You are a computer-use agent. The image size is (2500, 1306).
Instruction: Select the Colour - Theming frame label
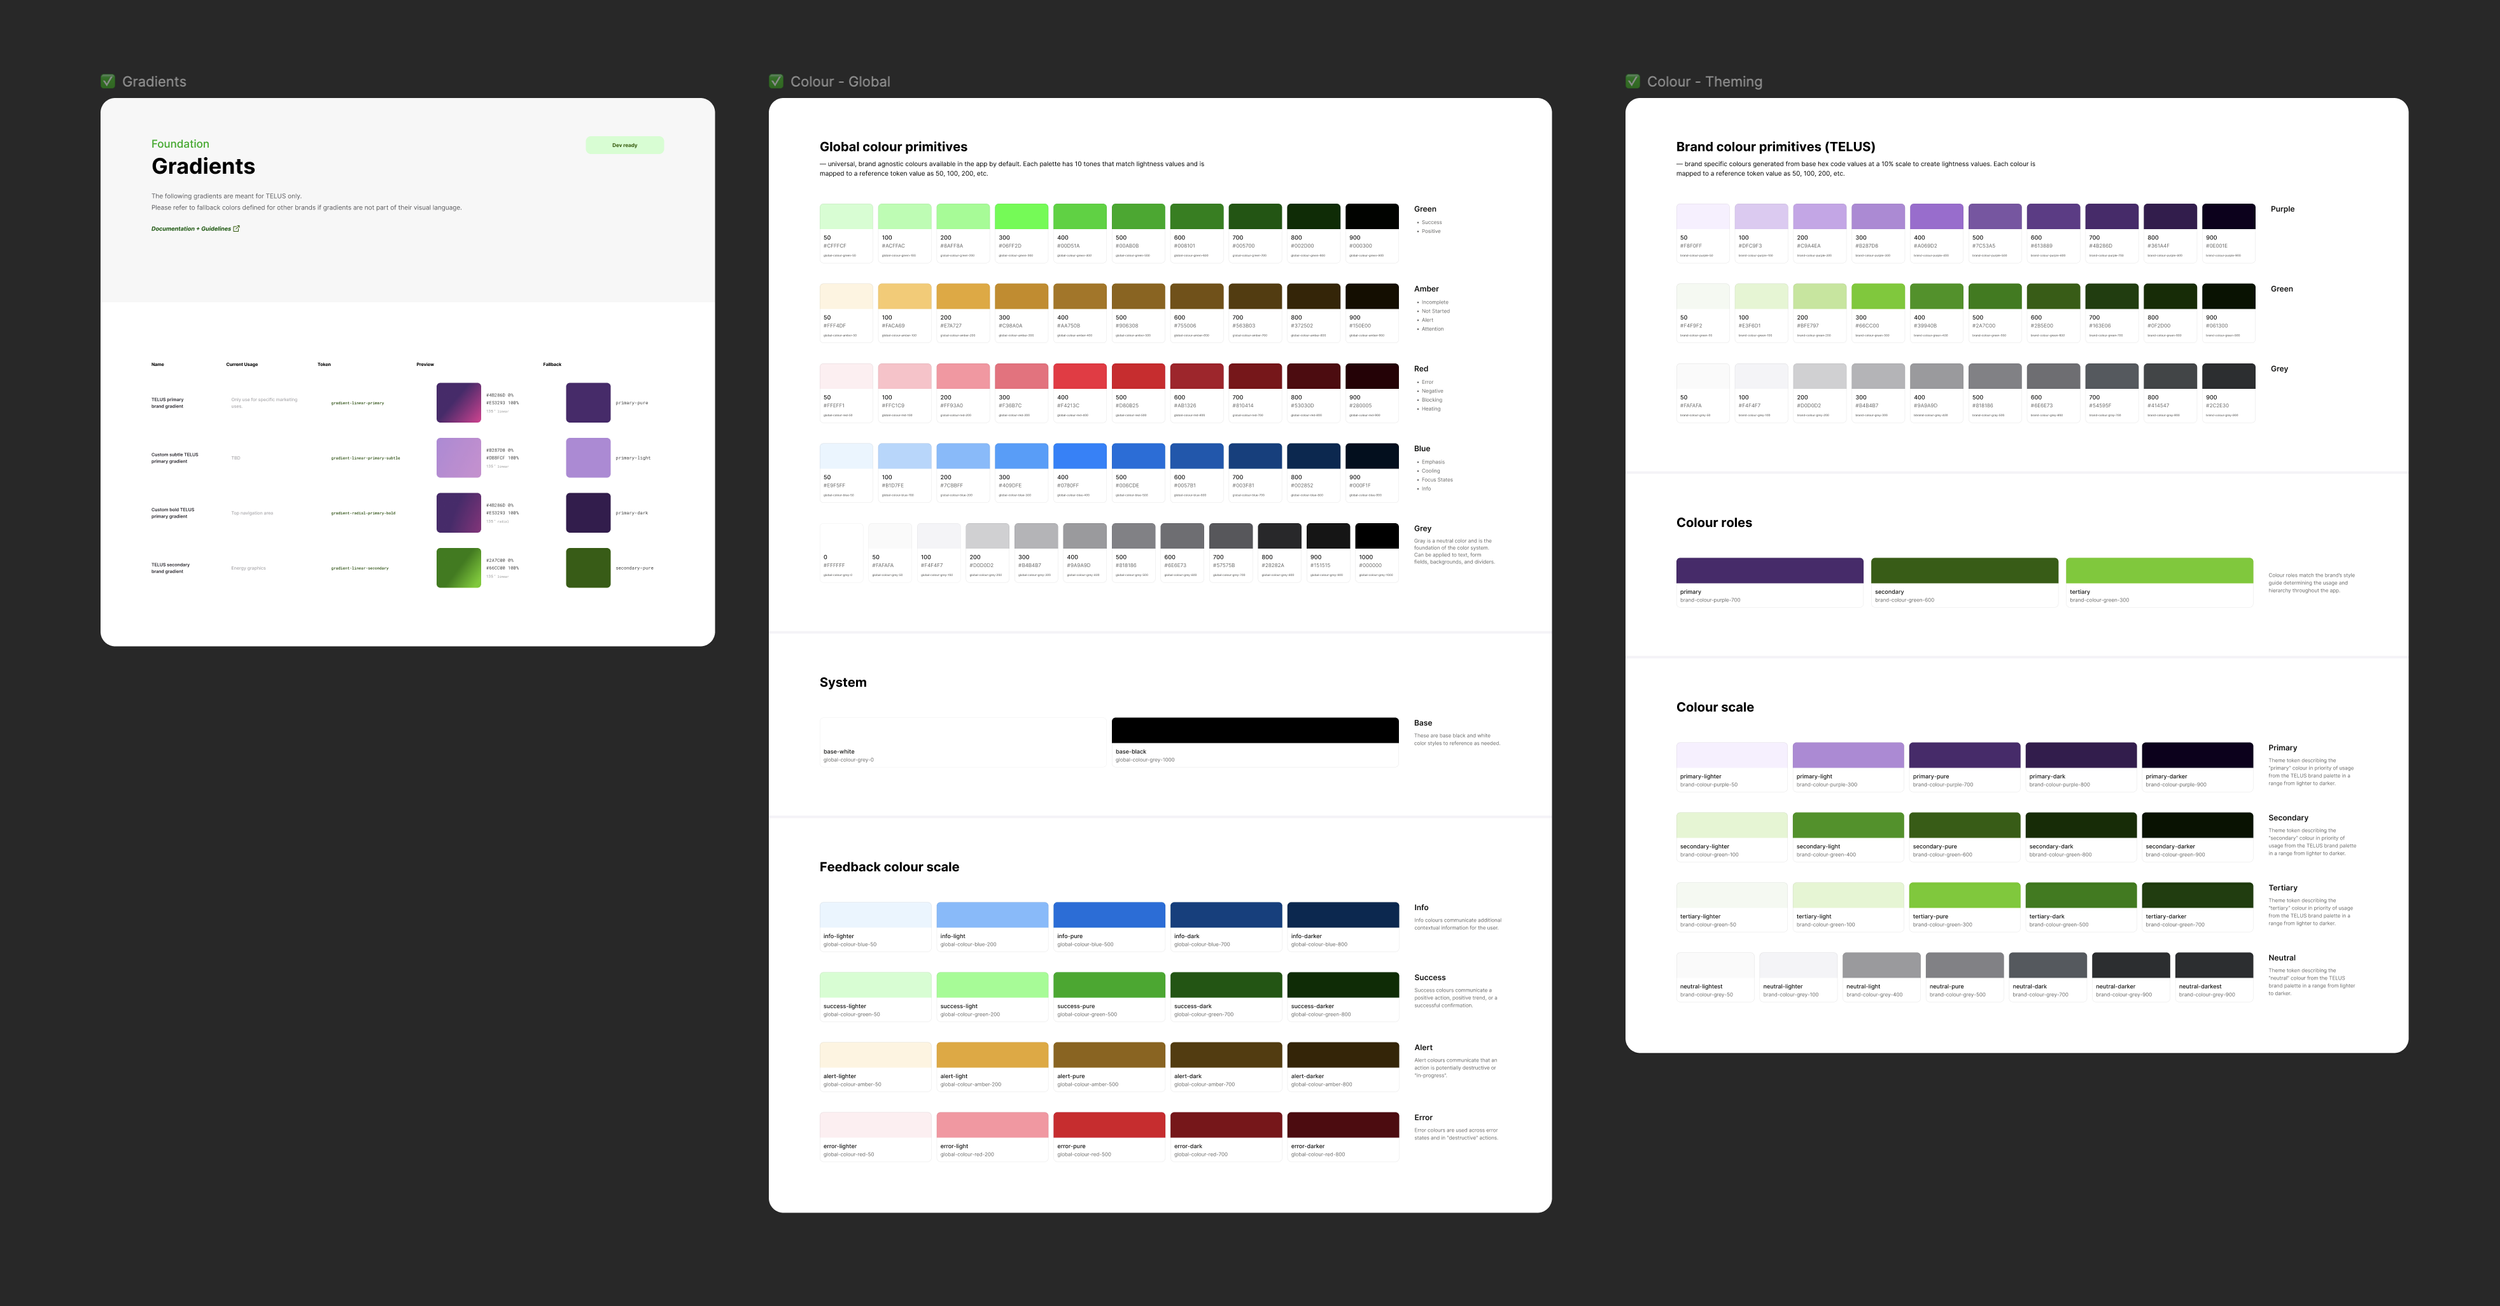click(1704, 82)
